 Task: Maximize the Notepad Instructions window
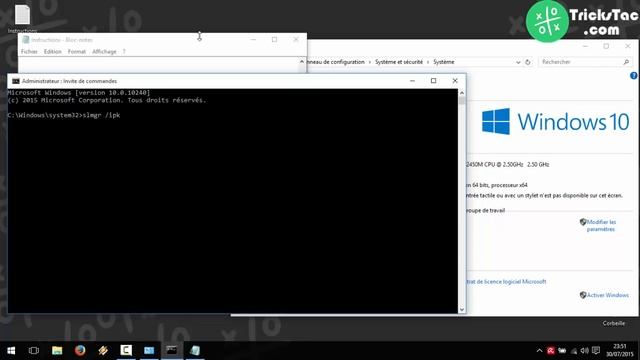tap(274, 40)
